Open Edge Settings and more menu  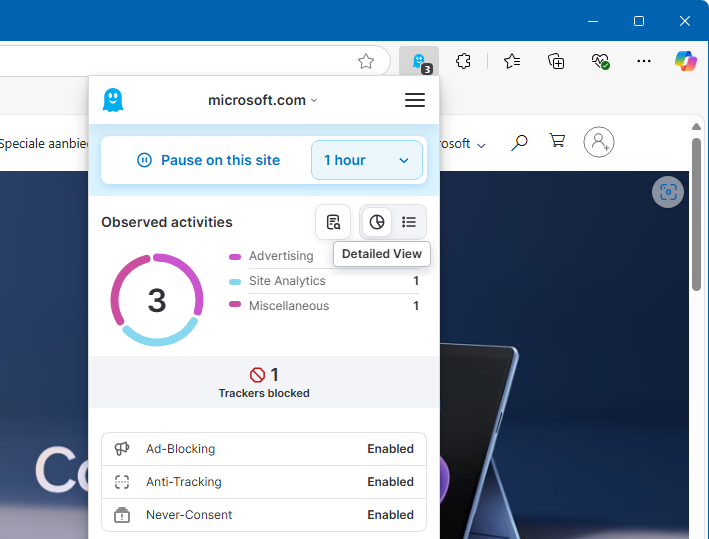tap(643, 61)
